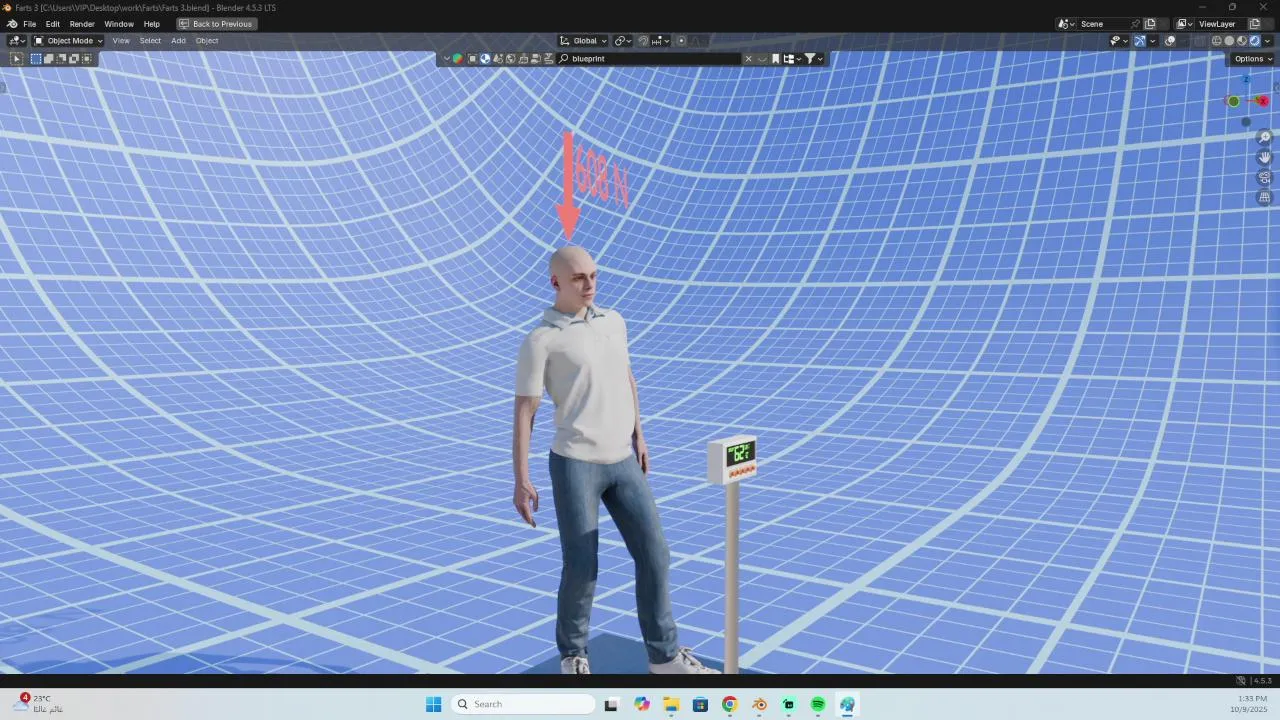This screenshot has height=720, width=1280.
Task: Toggle the globe world filter icon
Action: (511, 59)
